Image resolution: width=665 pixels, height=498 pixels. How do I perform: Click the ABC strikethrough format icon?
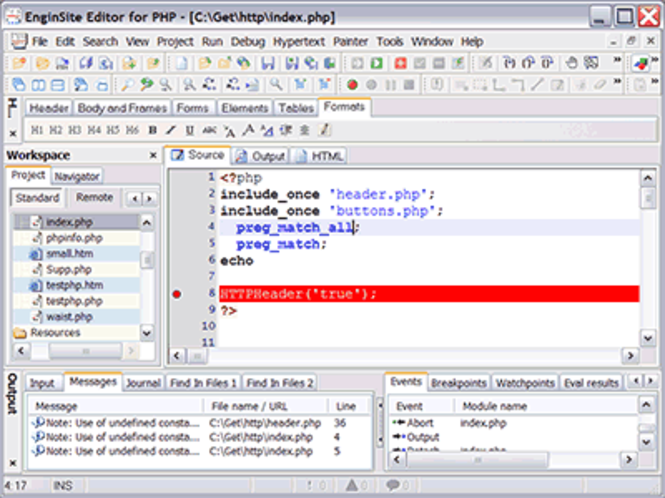209,130
